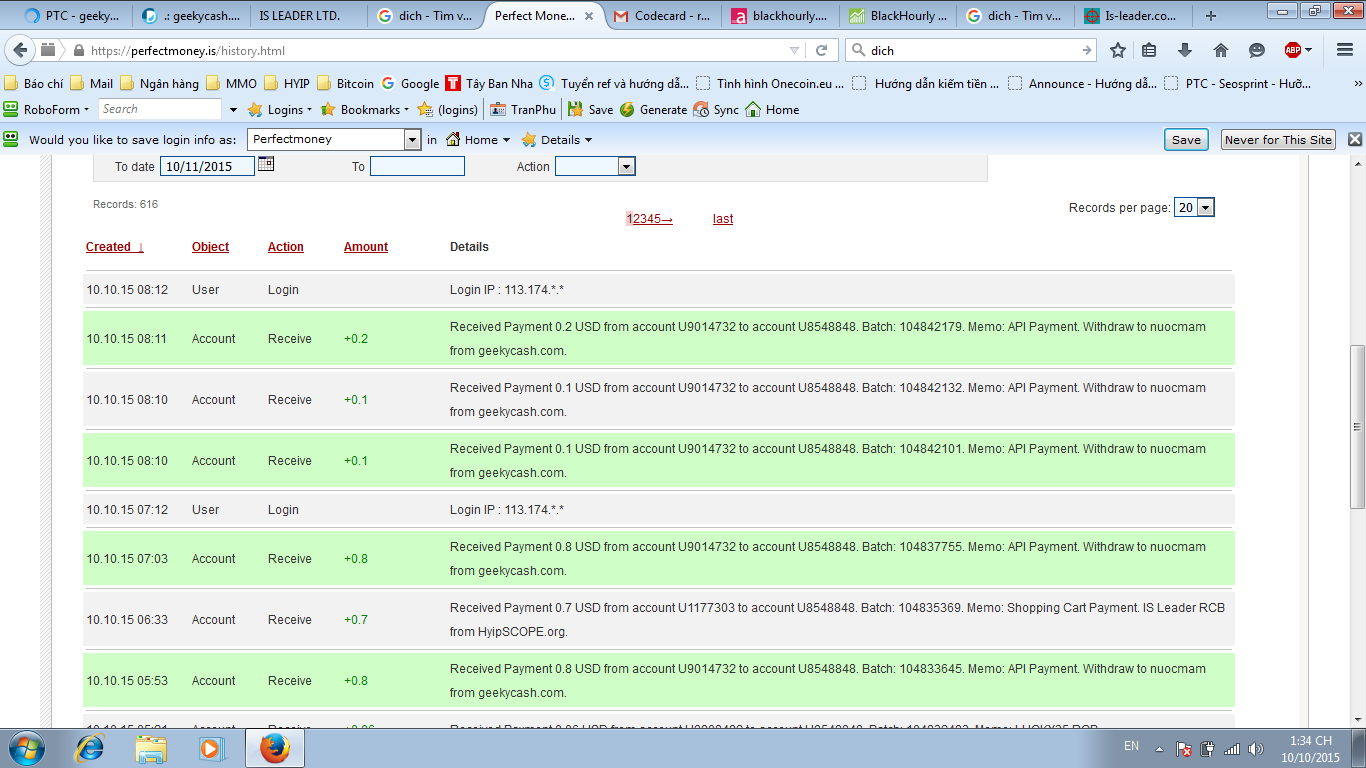The width and height of the screenshot is (1366, 768).
Task: Sort by the Action column header link
Action: point(286,247)
